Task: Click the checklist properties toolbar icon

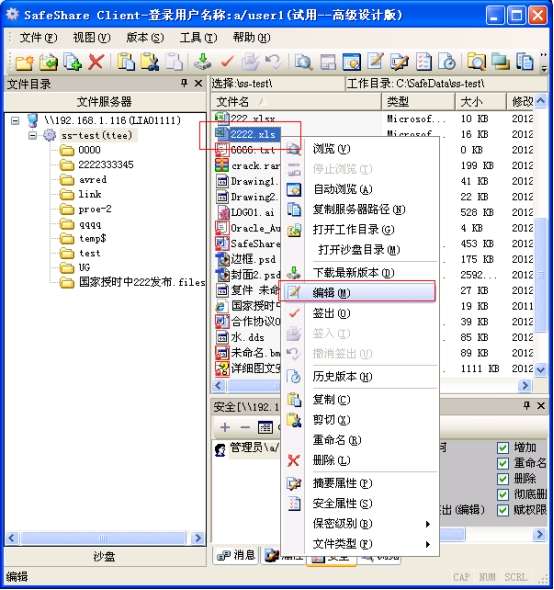Action: [423, 62]
